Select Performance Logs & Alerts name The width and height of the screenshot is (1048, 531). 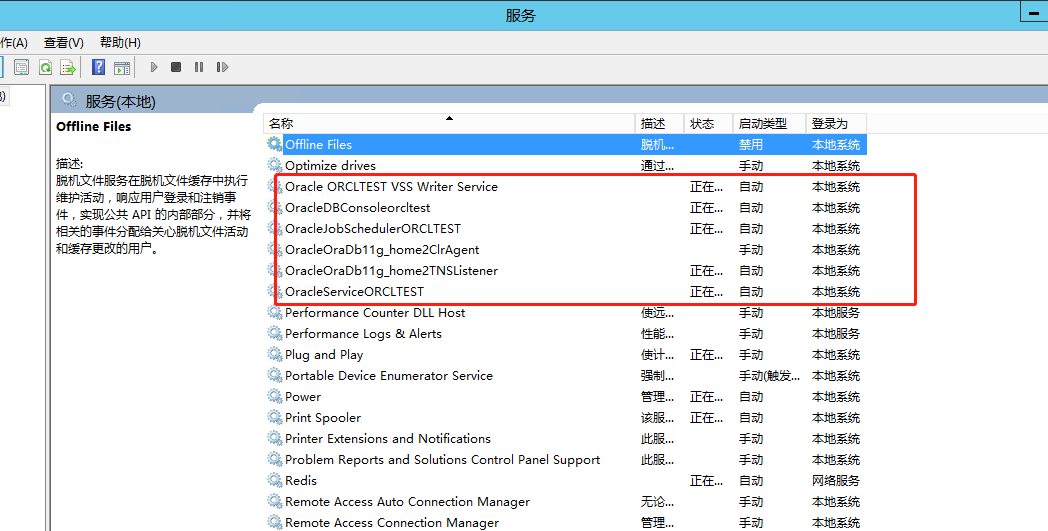(364, 334)
